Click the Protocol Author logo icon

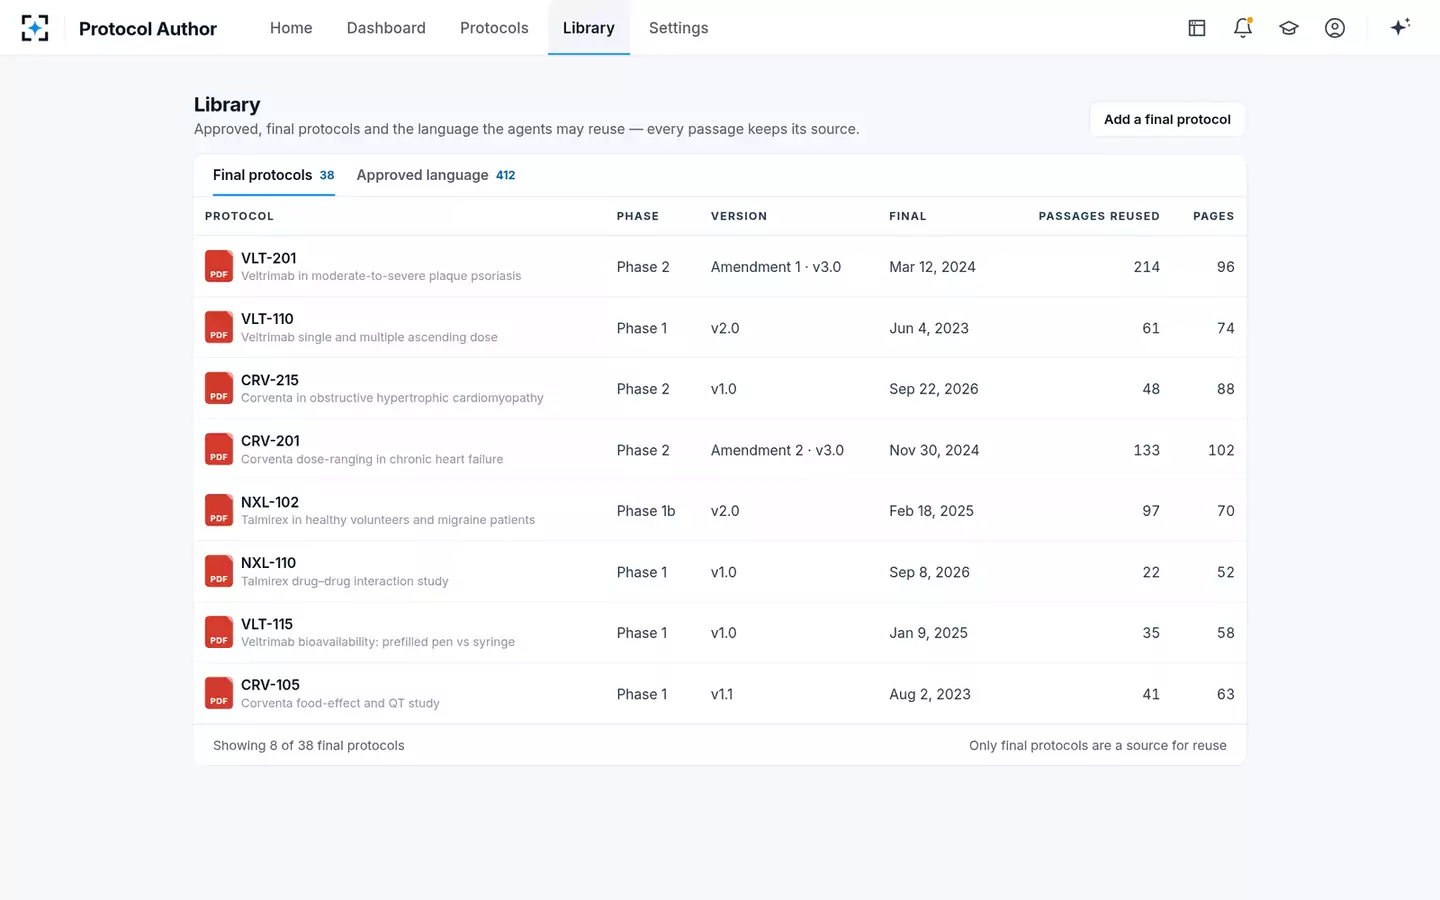click(35, 28)
